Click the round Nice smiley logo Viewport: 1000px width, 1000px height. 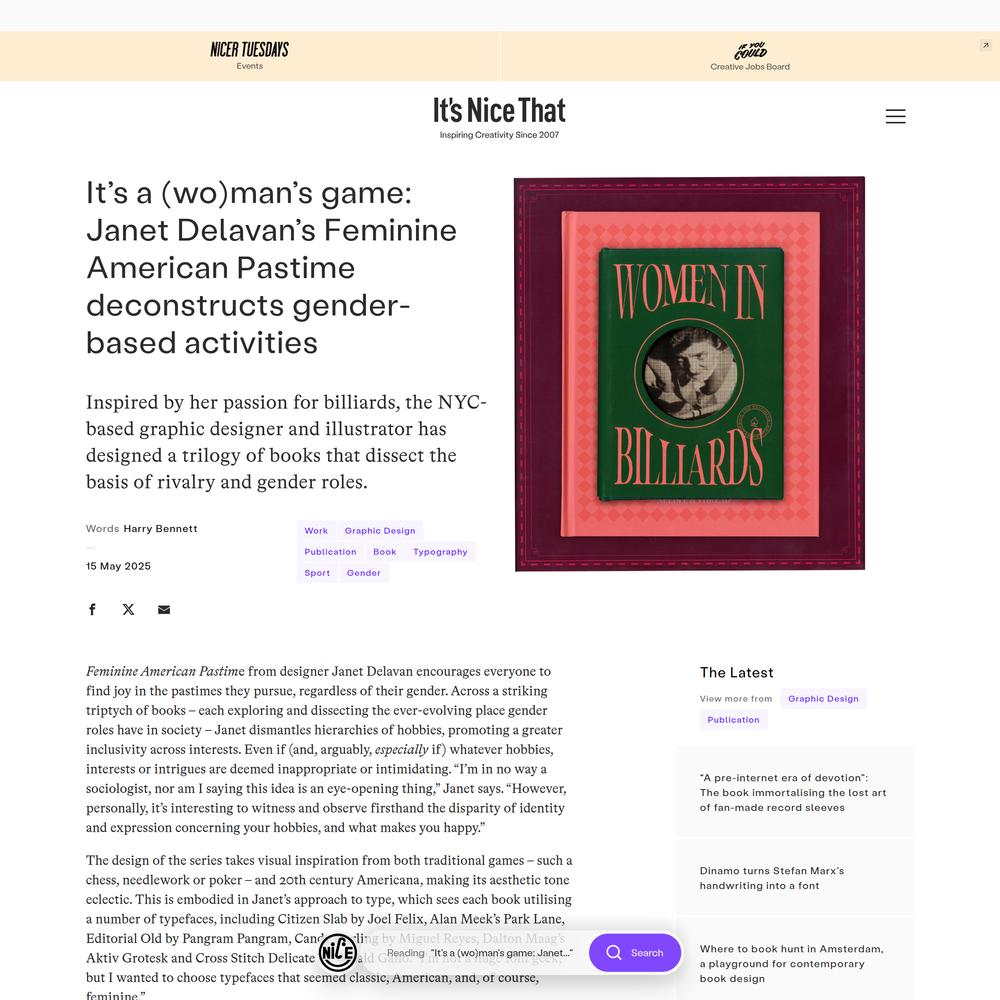coord(337,952)
